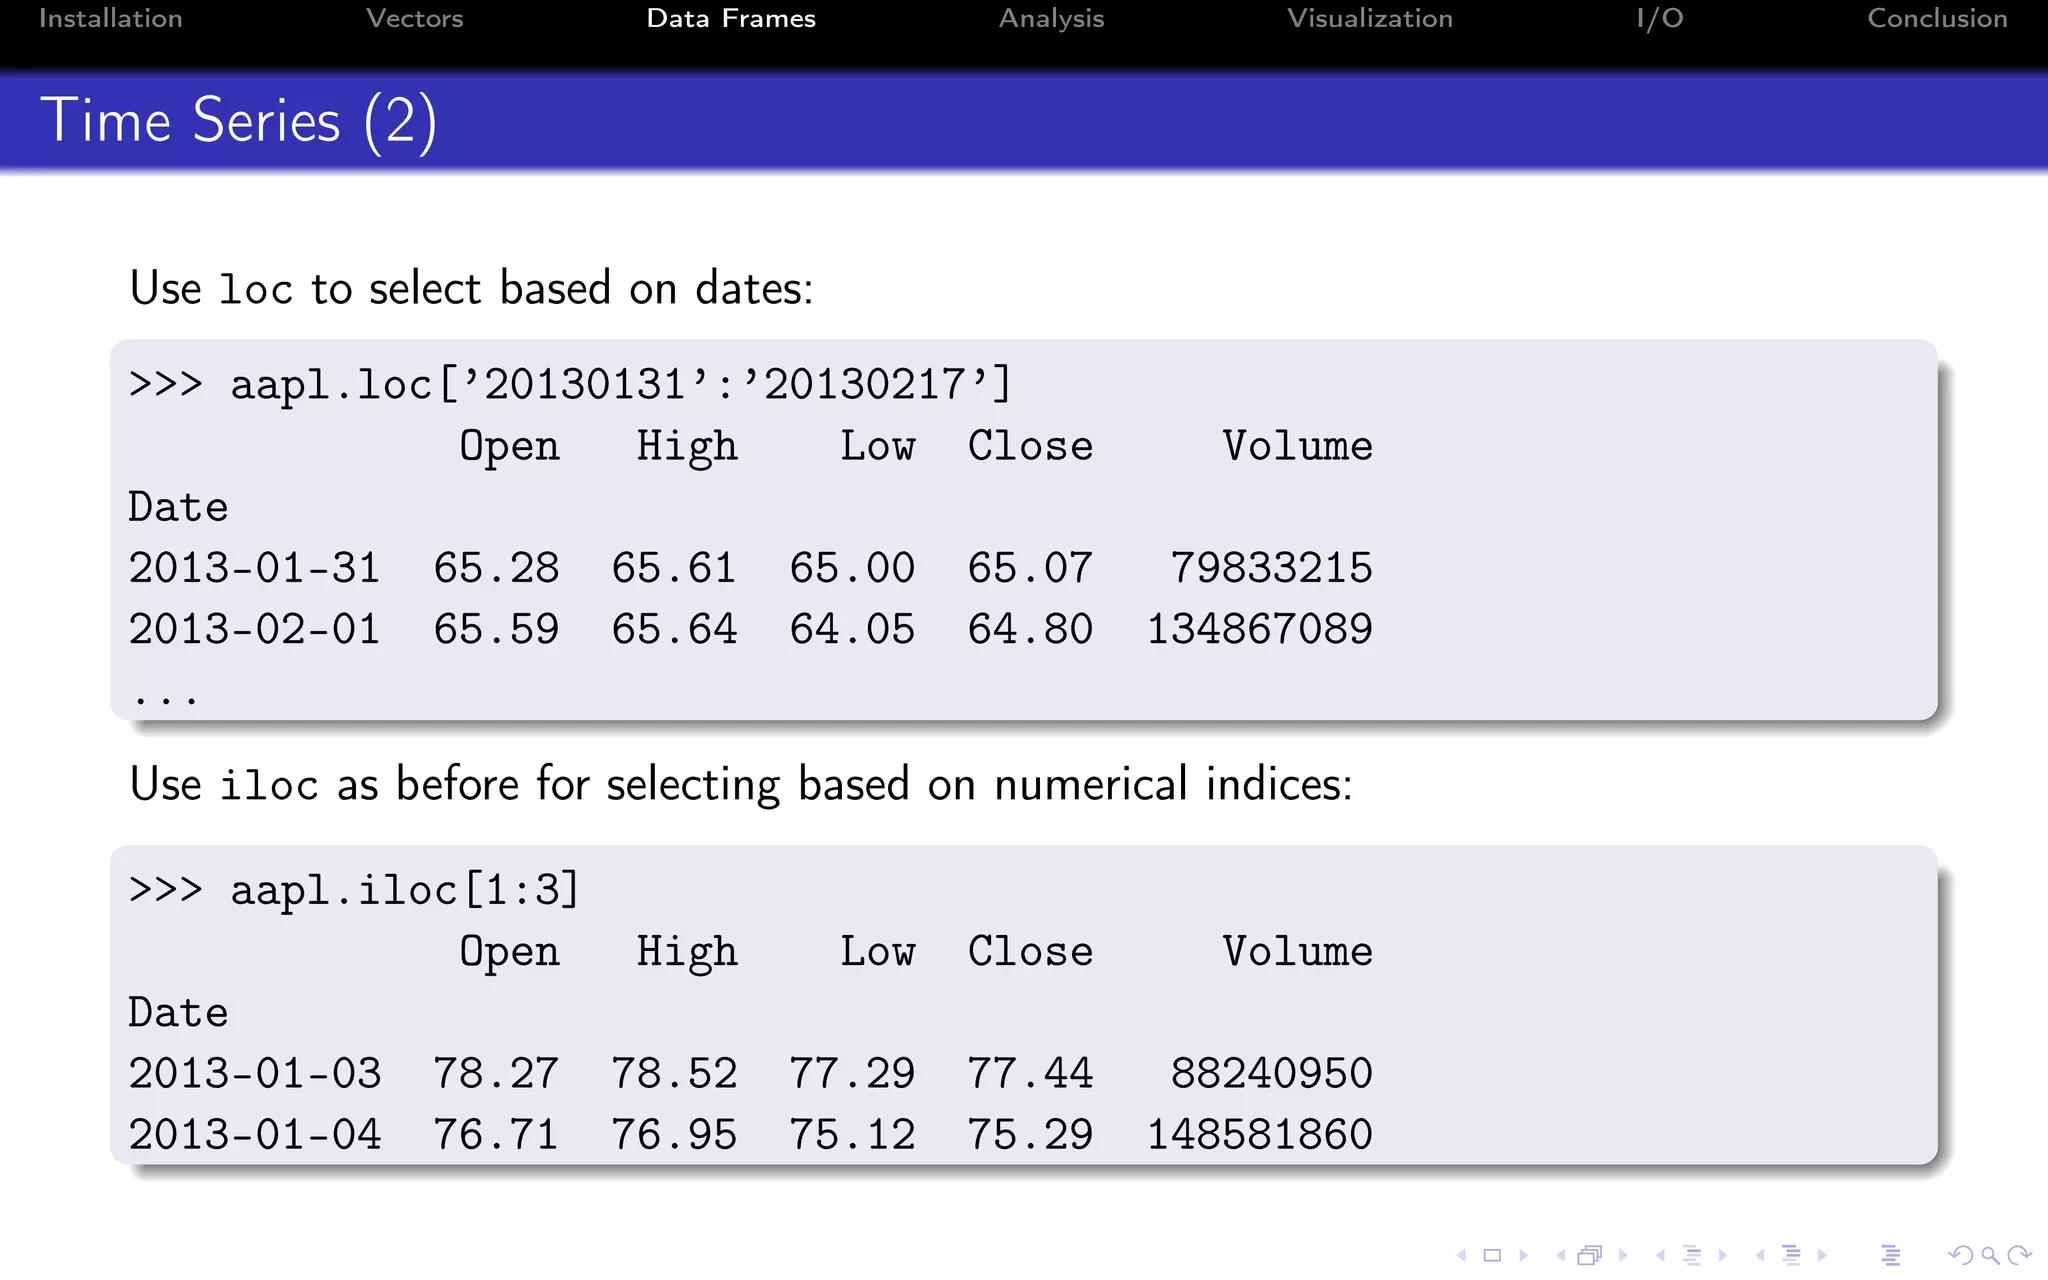The height and width of the screenshot is (1280, 2048).
Task: Click date 2013-01-04 in second table
Action: (255, 1134)
